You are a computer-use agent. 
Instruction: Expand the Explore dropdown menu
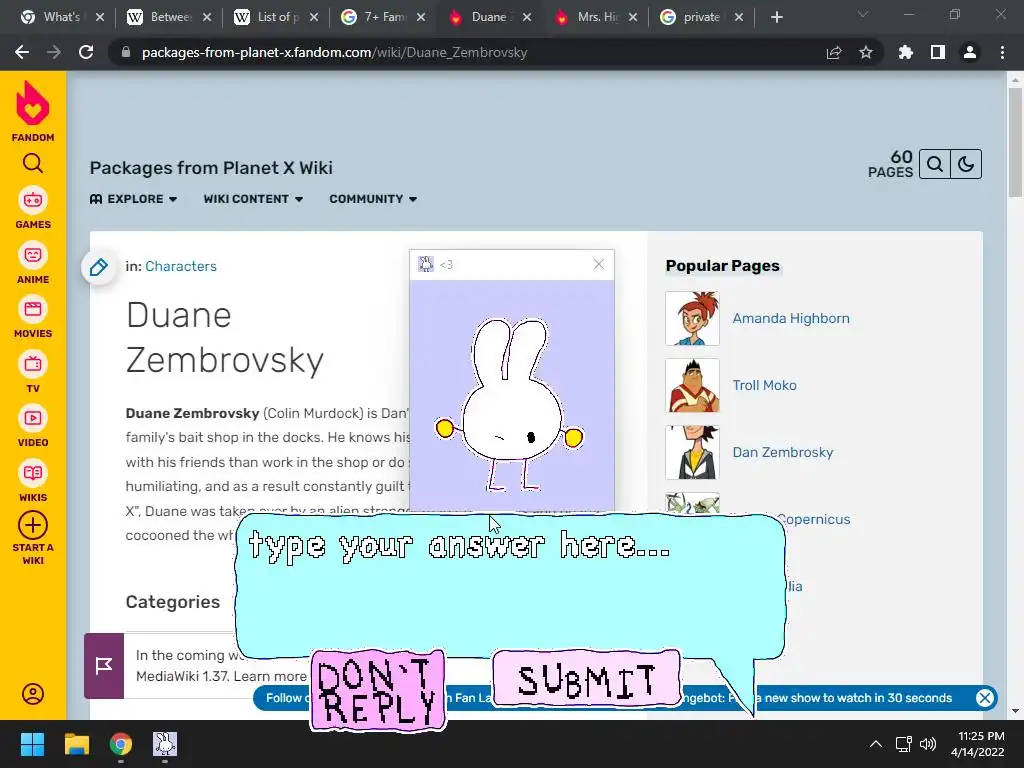(x=133, y=199)
